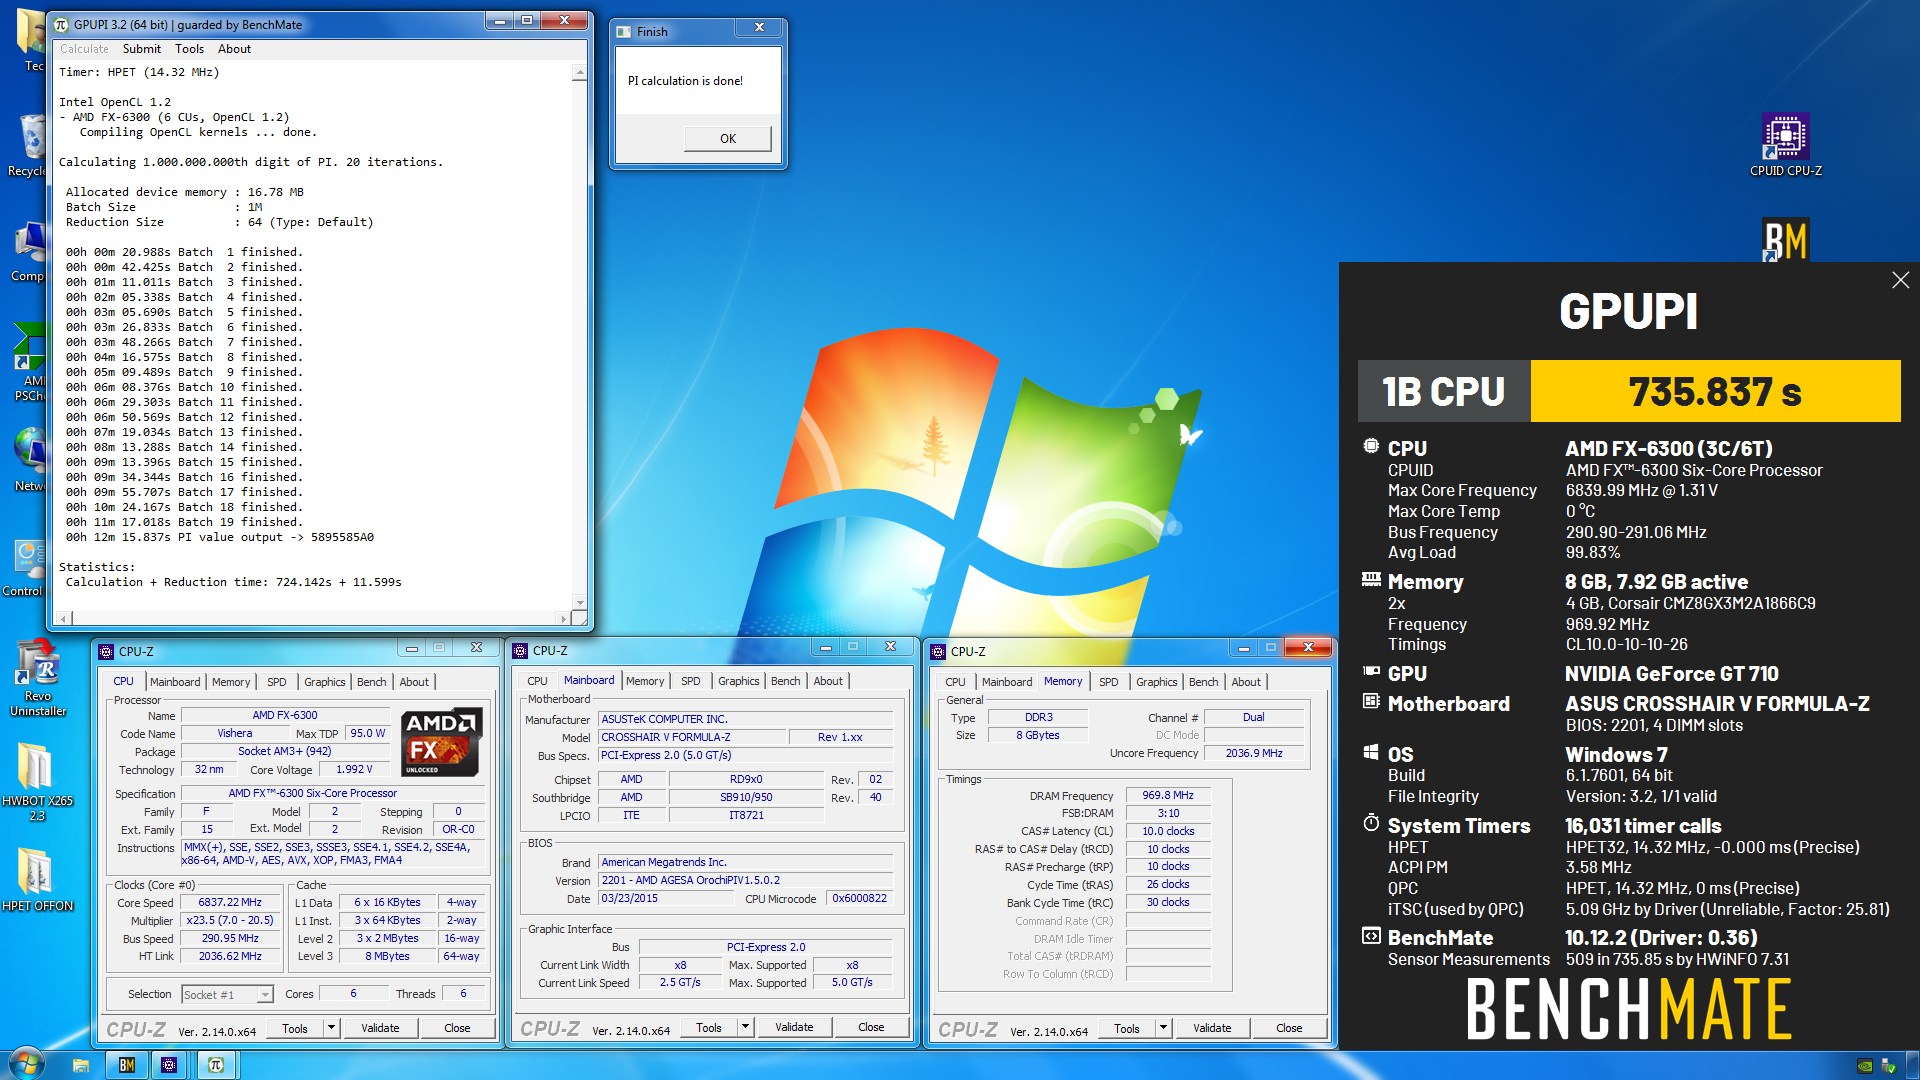Click the Memory section icon in BenchMate panel

1371,580
